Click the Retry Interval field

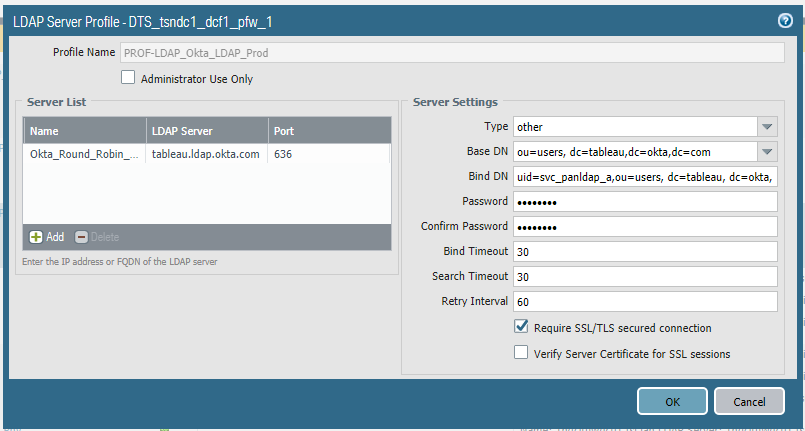click(645, 302)
